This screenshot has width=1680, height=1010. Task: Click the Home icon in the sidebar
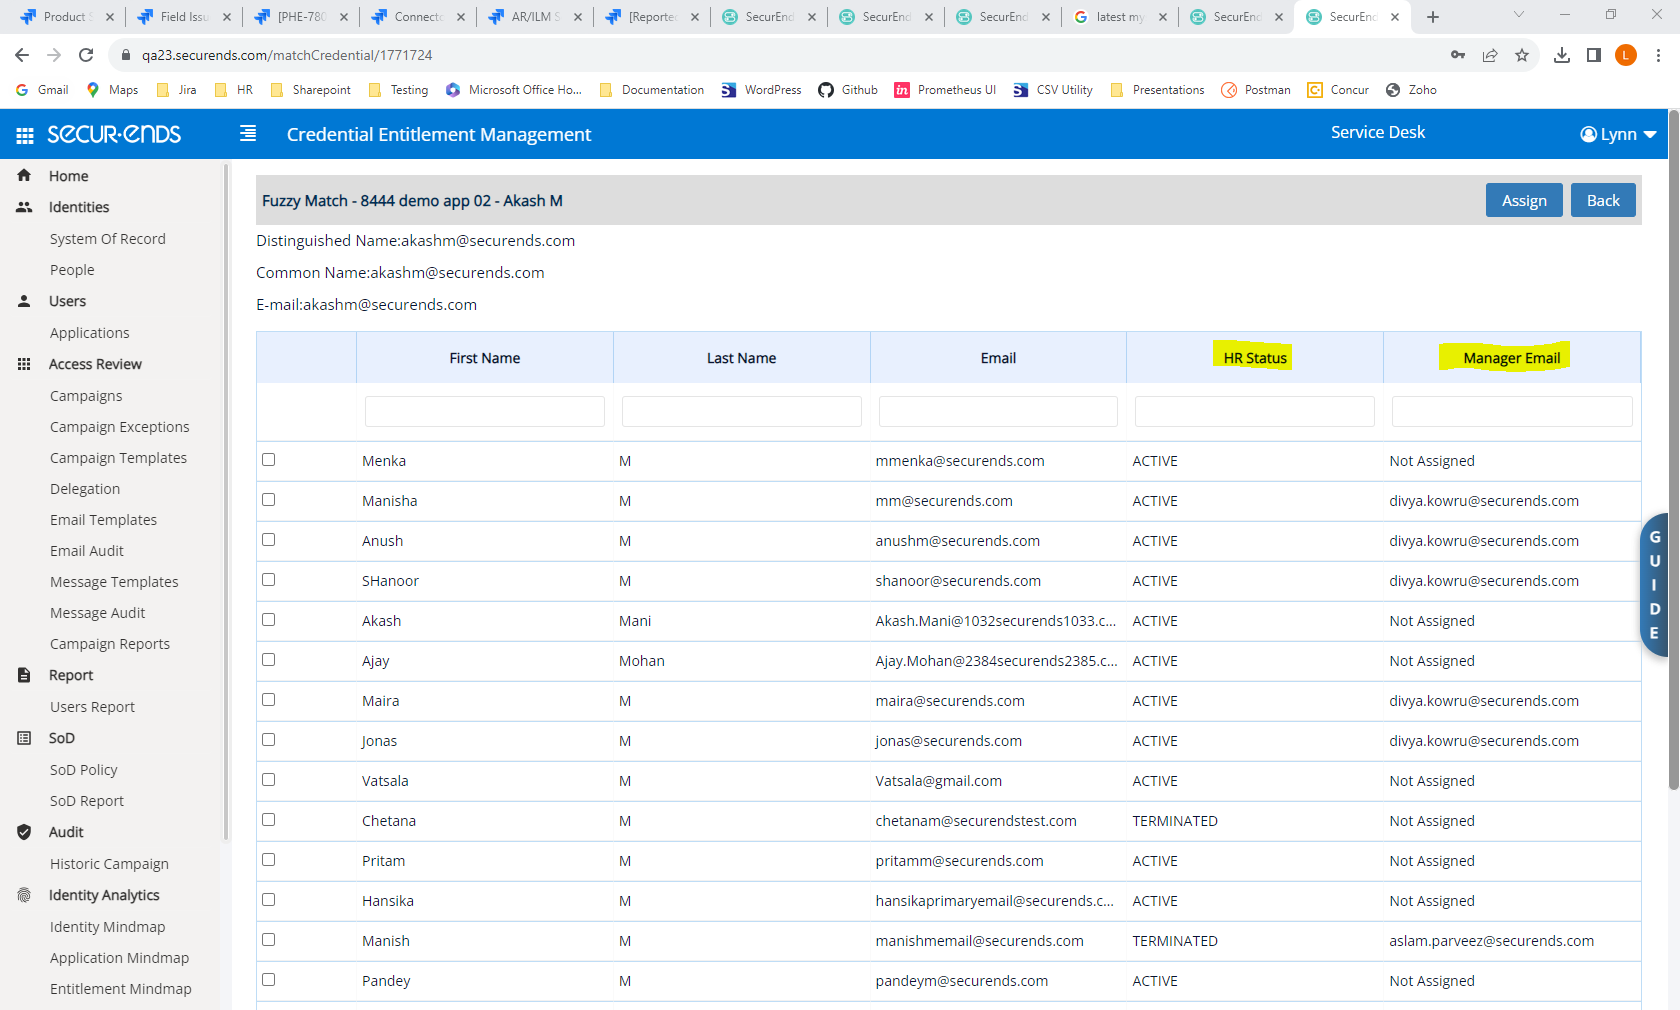23,175
